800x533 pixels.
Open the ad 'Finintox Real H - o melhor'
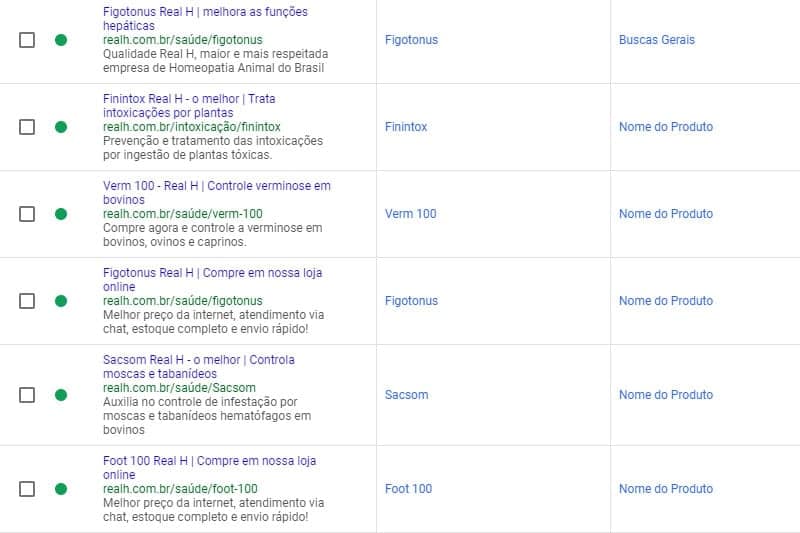click(189, 106)
